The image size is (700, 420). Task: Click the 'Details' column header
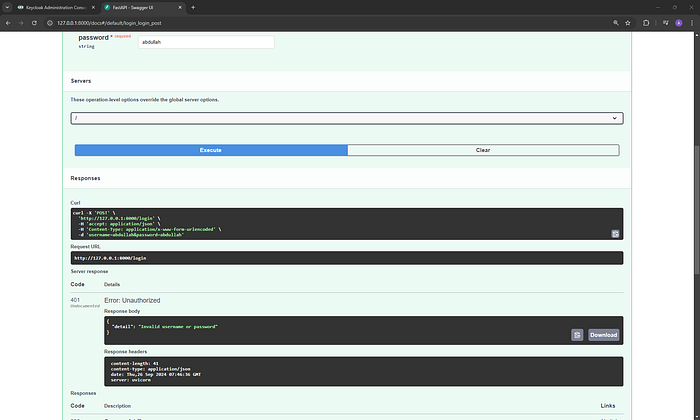pyautogui.click(x=112, y=284)
